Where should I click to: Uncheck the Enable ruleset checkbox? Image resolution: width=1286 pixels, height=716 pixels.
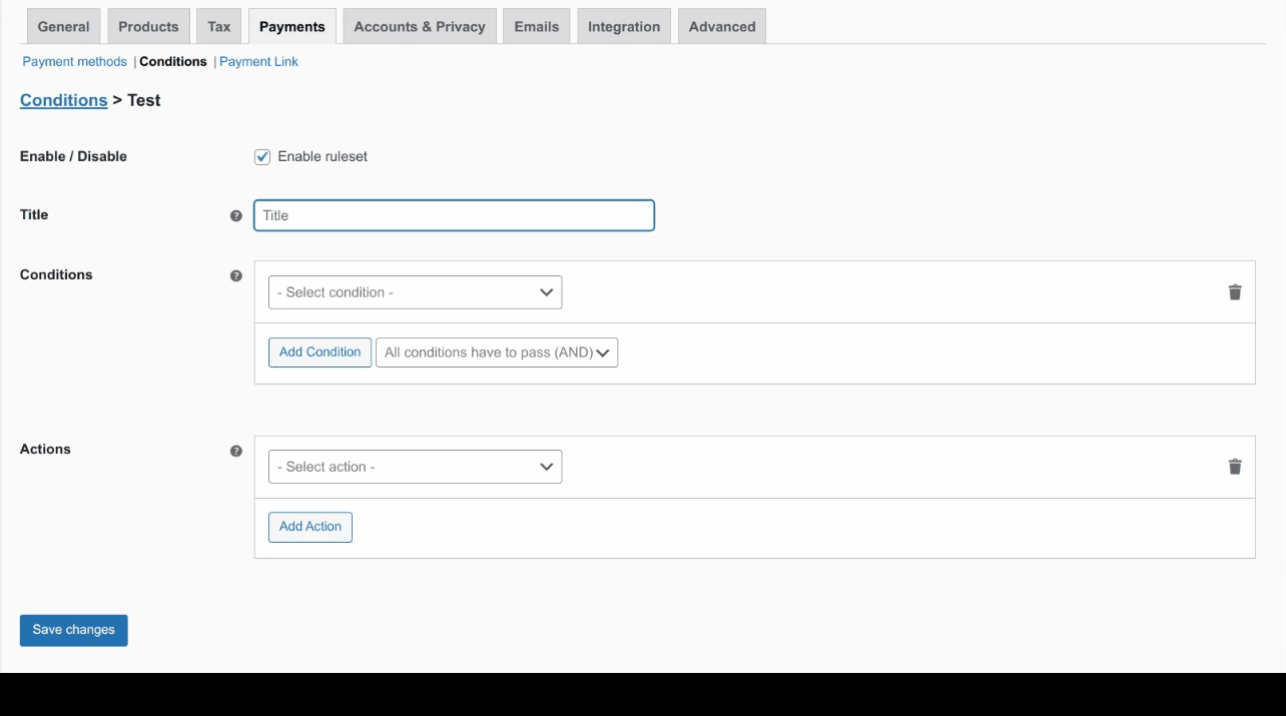pos(263,157)
